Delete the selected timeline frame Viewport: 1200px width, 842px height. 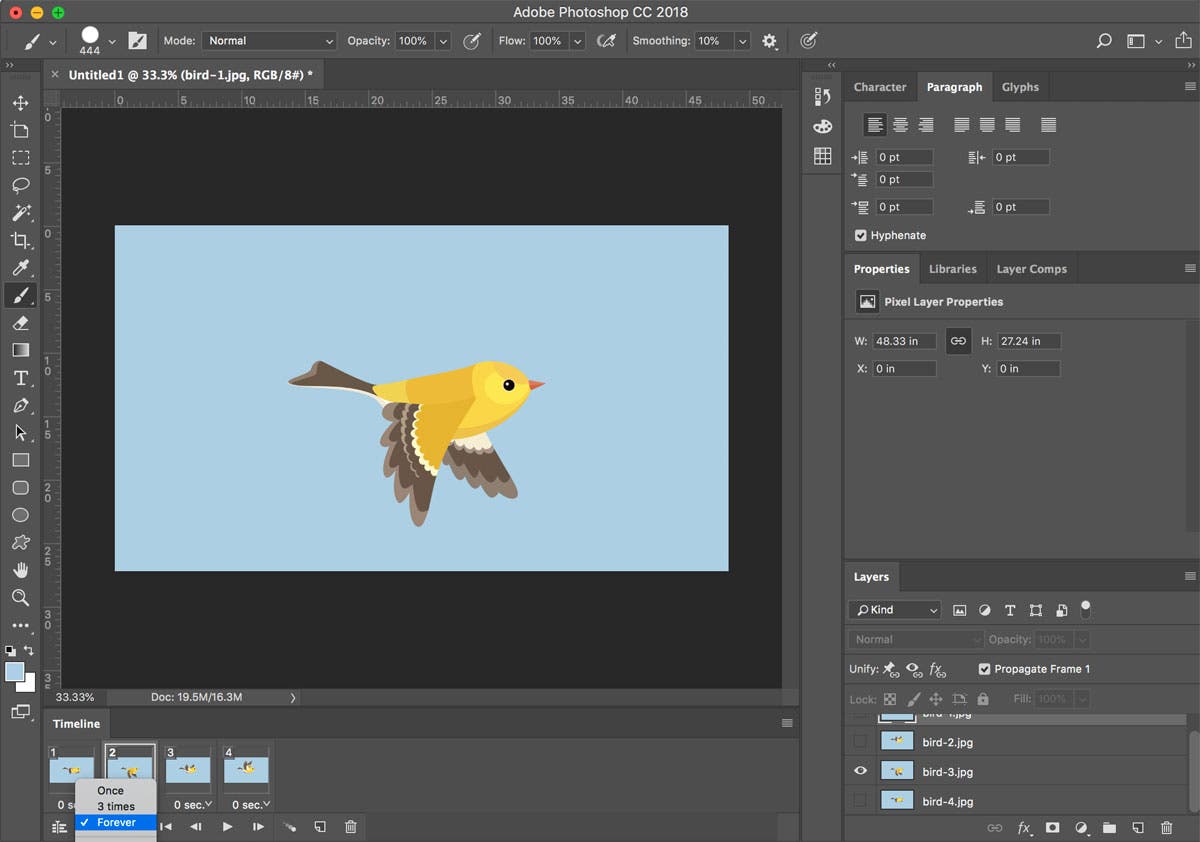point(351,827)
